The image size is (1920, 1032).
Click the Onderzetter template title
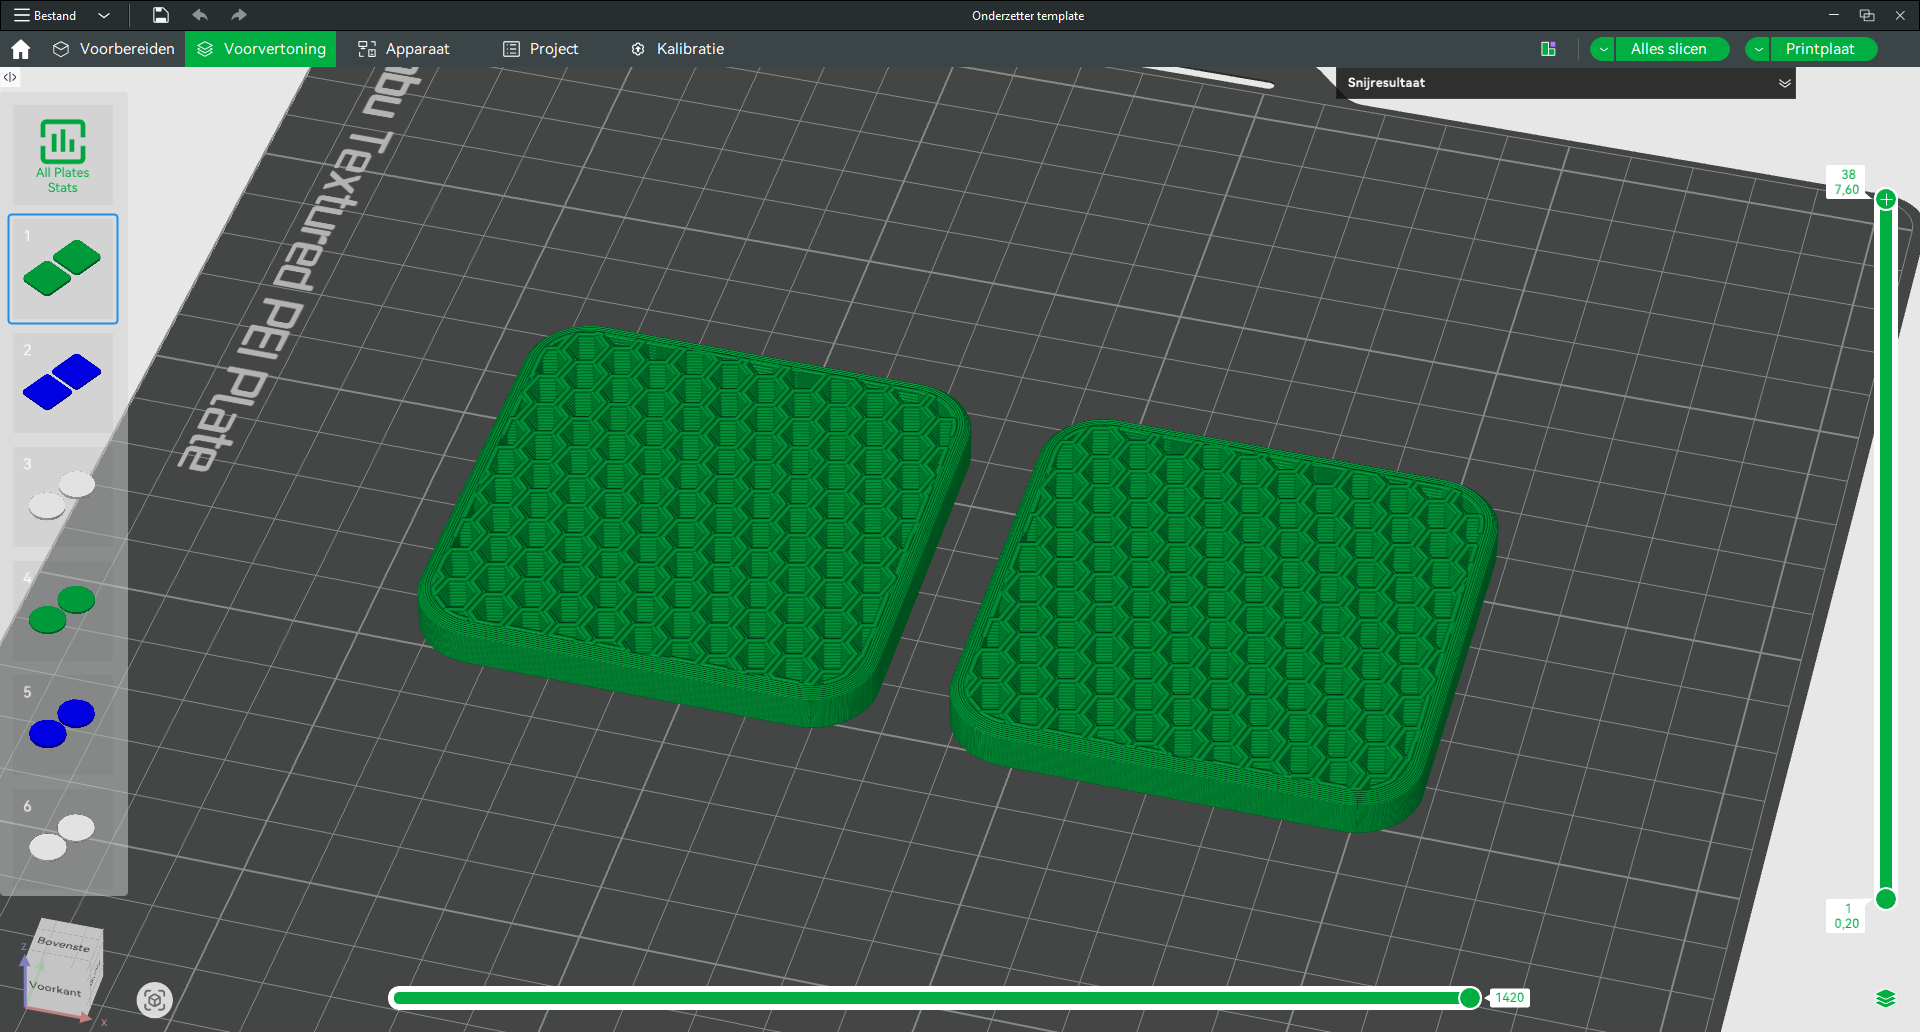[1028, 15]
